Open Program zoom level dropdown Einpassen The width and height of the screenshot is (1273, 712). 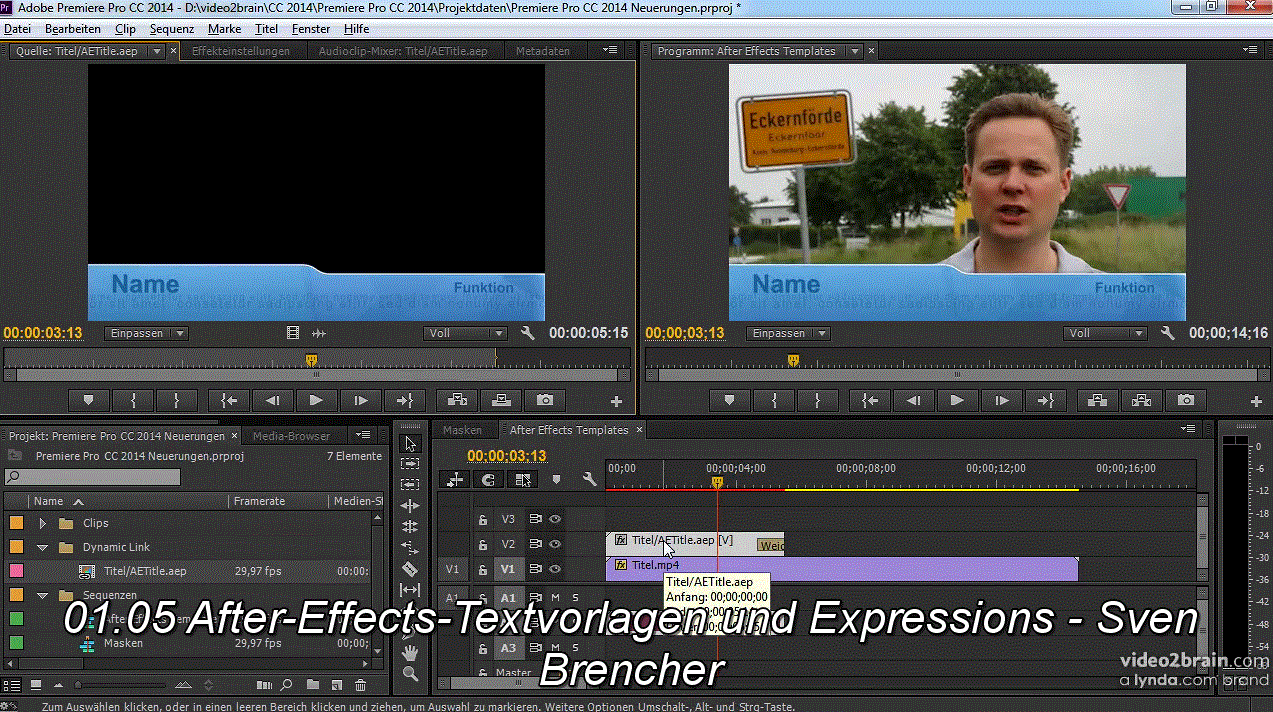coord(789,333)
